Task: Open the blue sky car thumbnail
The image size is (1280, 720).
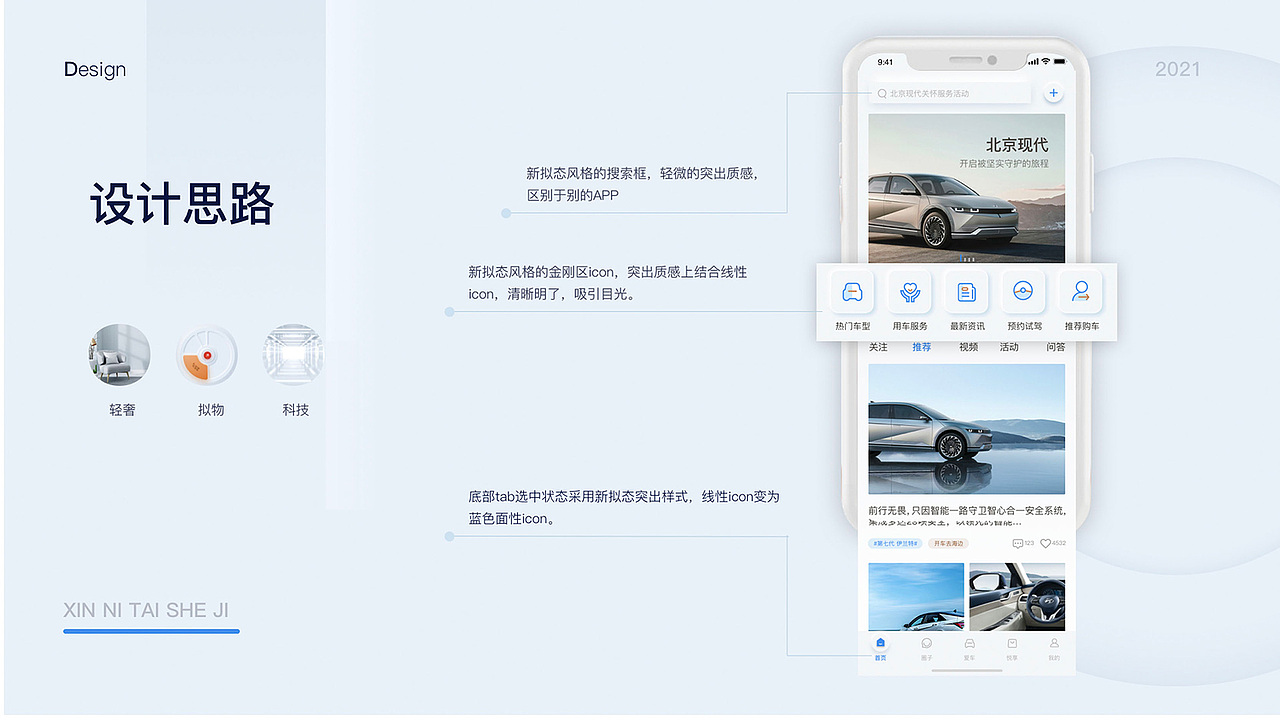Action: click(x=916, y=596)
